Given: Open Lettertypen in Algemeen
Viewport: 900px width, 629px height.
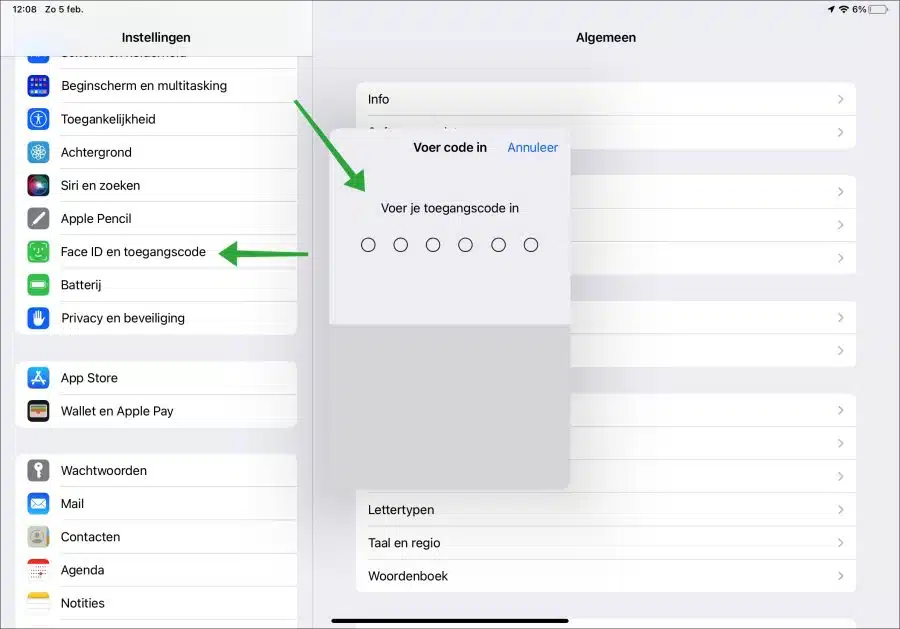Looking at the screenshot, I should [x=606, y=510].
